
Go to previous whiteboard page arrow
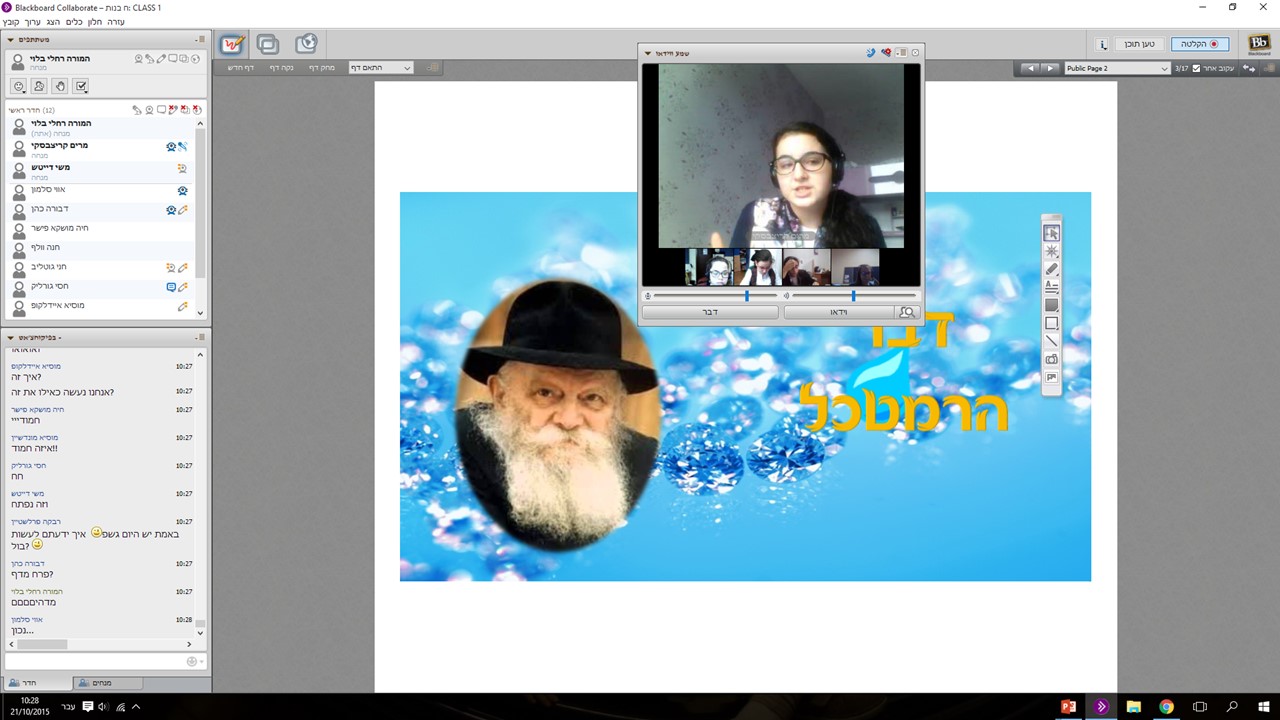coord(1031,68)
